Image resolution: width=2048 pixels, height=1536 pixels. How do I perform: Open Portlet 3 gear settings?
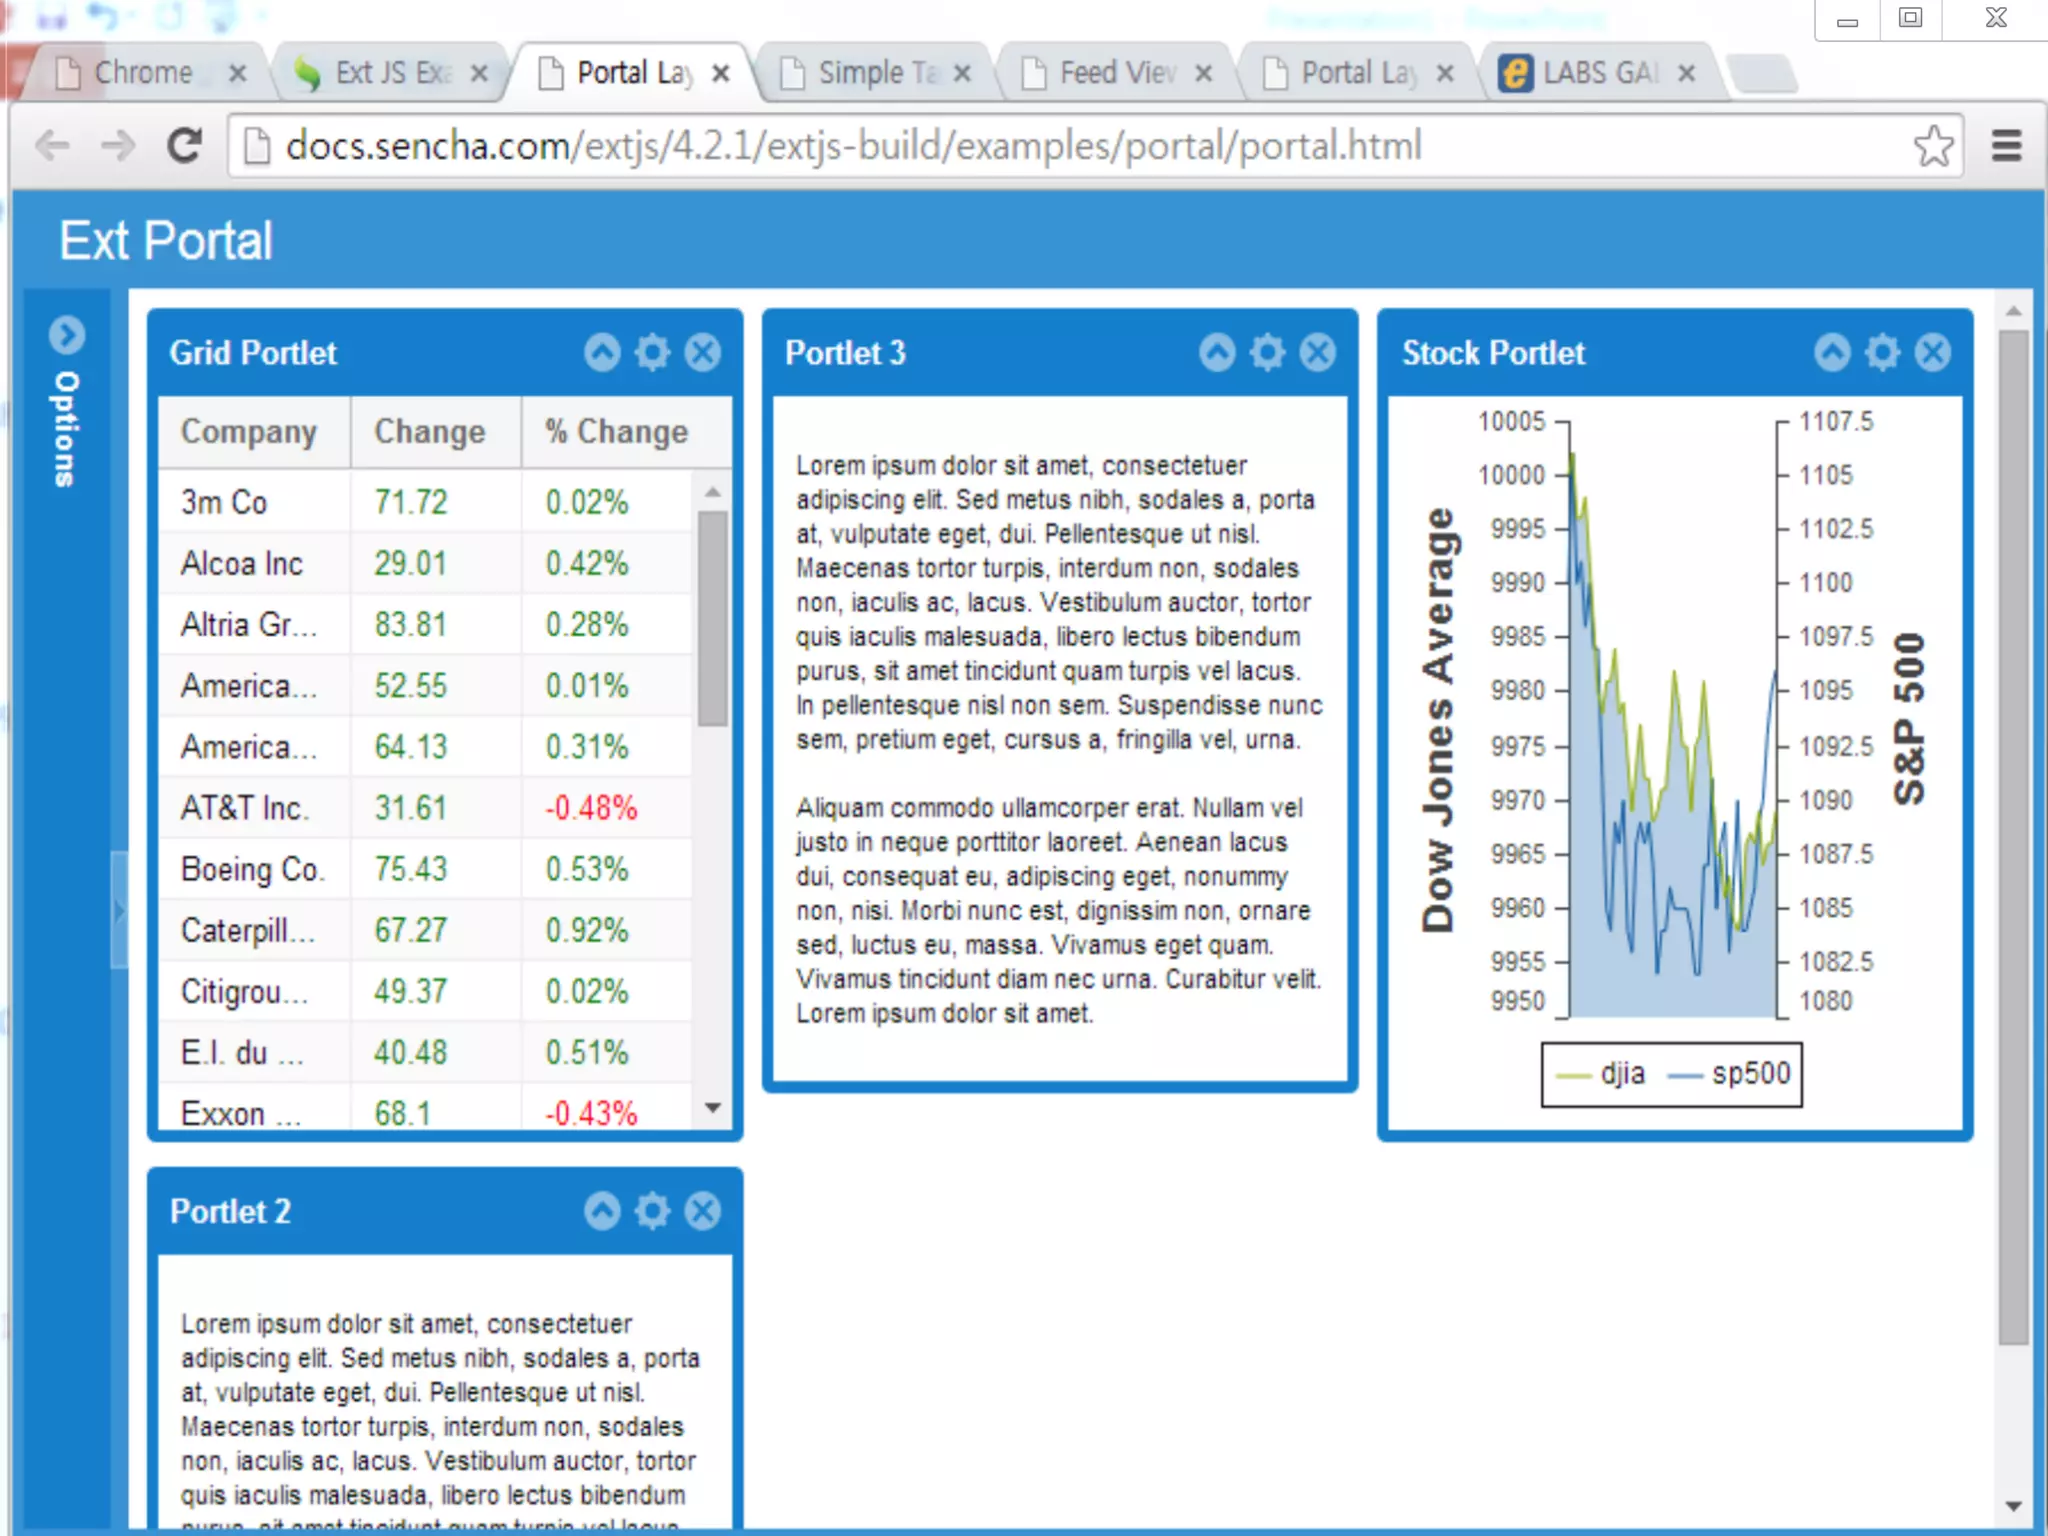pos(1267,352)
